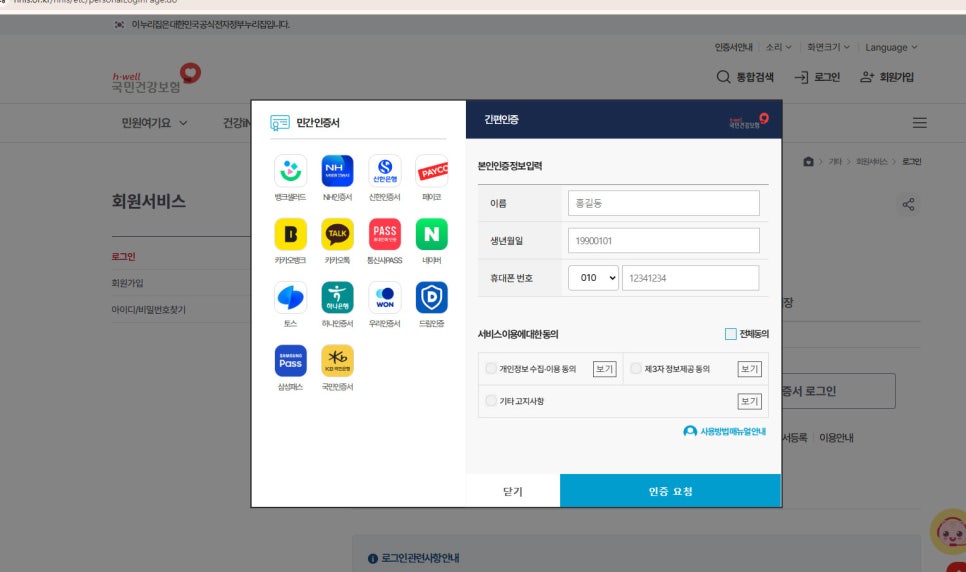This screenshot has width=966, height=572.
Task: Click the header 로그인 link
Action: point(817,77)
